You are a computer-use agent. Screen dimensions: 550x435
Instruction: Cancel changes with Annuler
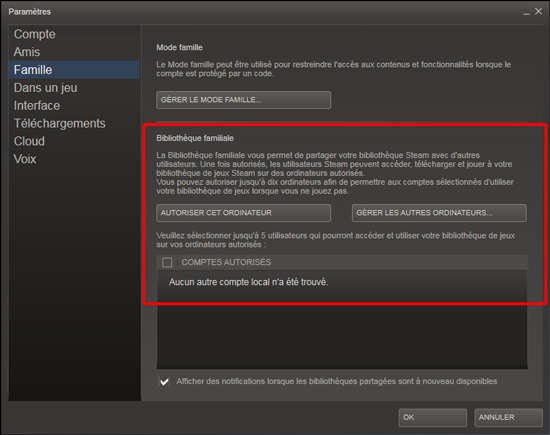coord(508,417)
